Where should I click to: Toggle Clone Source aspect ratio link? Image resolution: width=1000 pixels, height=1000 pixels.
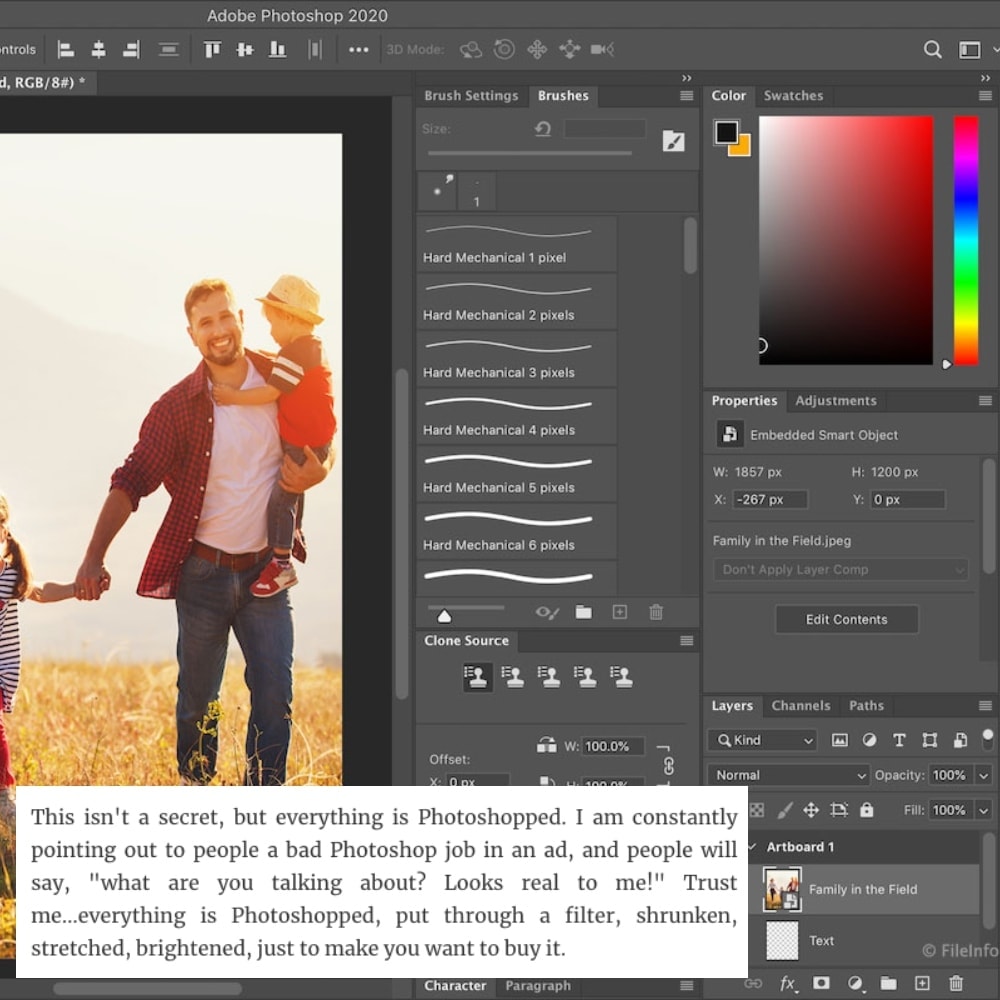tap(668, 765)
